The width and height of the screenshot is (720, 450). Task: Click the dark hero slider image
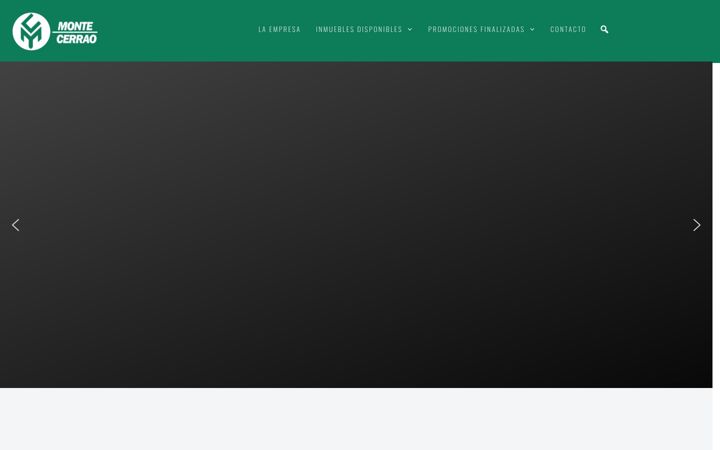tap(356, 225)
